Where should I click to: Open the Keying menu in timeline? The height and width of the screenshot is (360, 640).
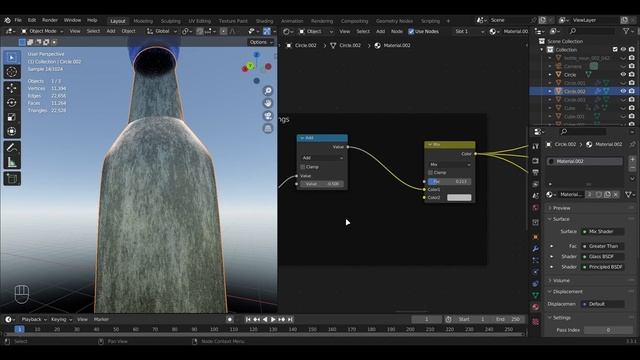coord(61,320)
